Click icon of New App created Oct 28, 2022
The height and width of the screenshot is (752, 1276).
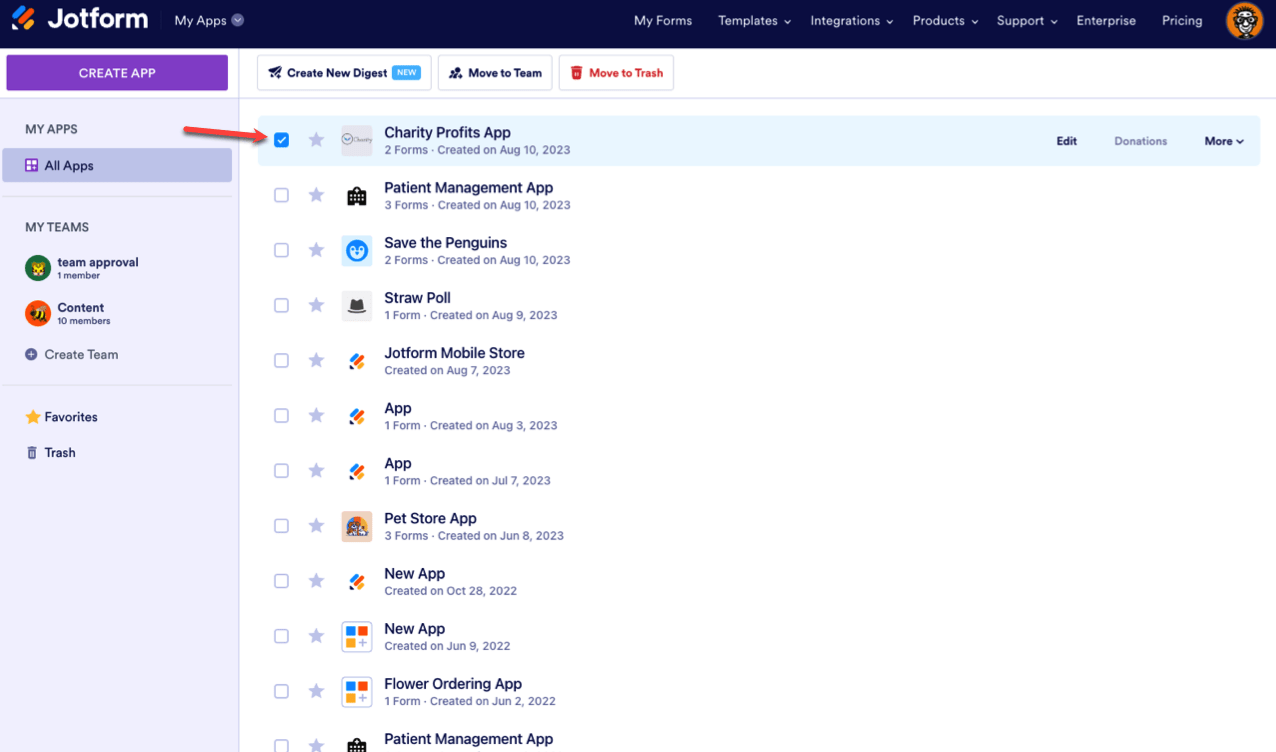click(x=357, y=581)
